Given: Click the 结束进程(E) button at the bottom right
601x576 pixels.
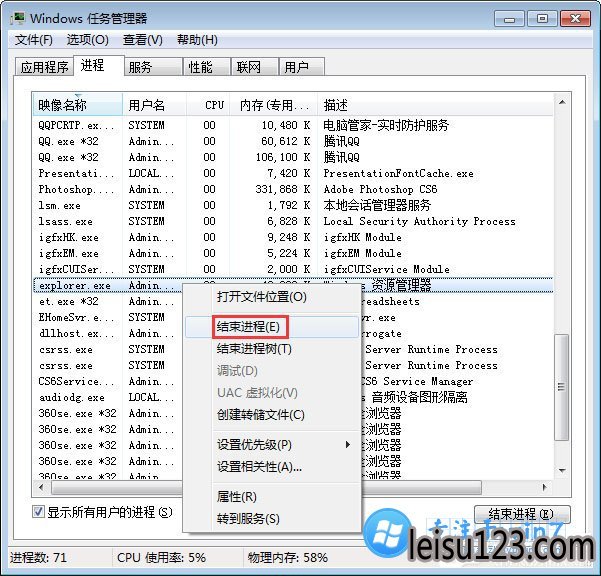Looking at the screenshot, I should coord(522,514).
